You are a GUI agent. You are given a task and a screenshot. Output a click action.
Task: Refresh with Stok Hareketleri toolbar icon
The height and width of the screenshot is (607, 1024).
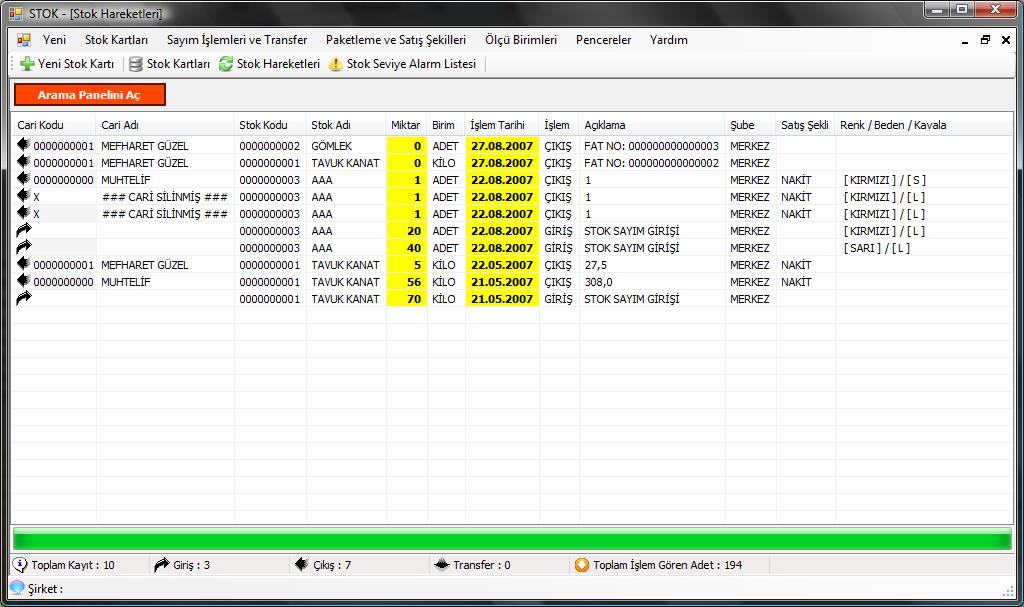point(226,64)
